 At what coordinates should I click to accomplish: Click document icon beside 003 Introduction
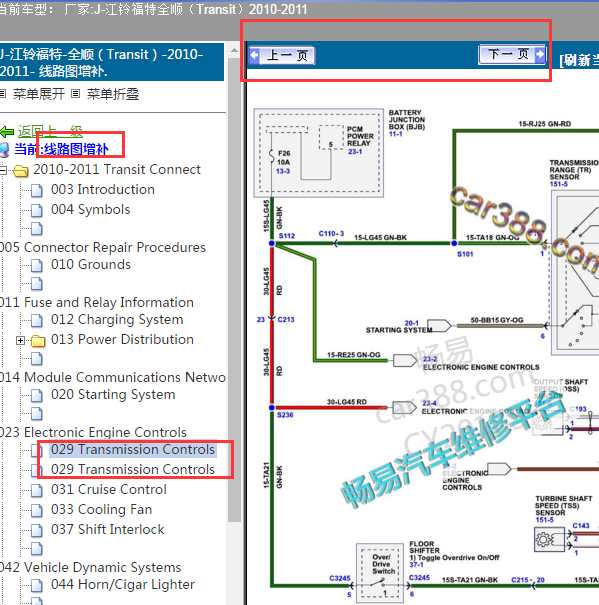(37, 190)
